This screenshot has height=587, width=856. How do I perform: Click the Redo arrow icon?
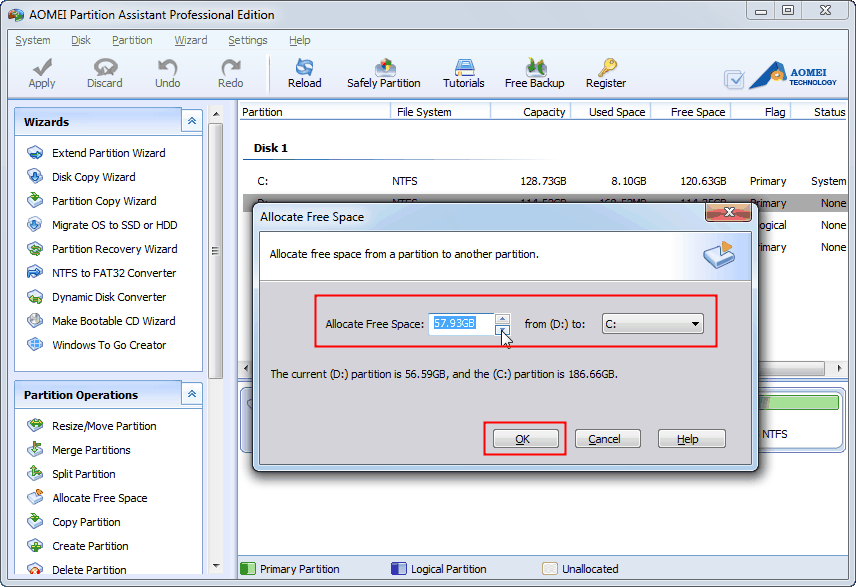click(x=230, y=68)
